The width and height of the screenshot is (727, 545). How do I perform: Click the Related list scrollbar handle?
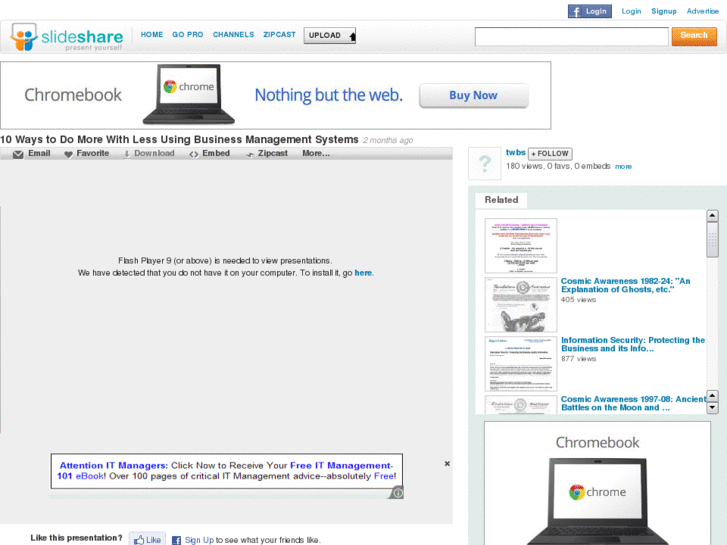[x=712, y=240]
